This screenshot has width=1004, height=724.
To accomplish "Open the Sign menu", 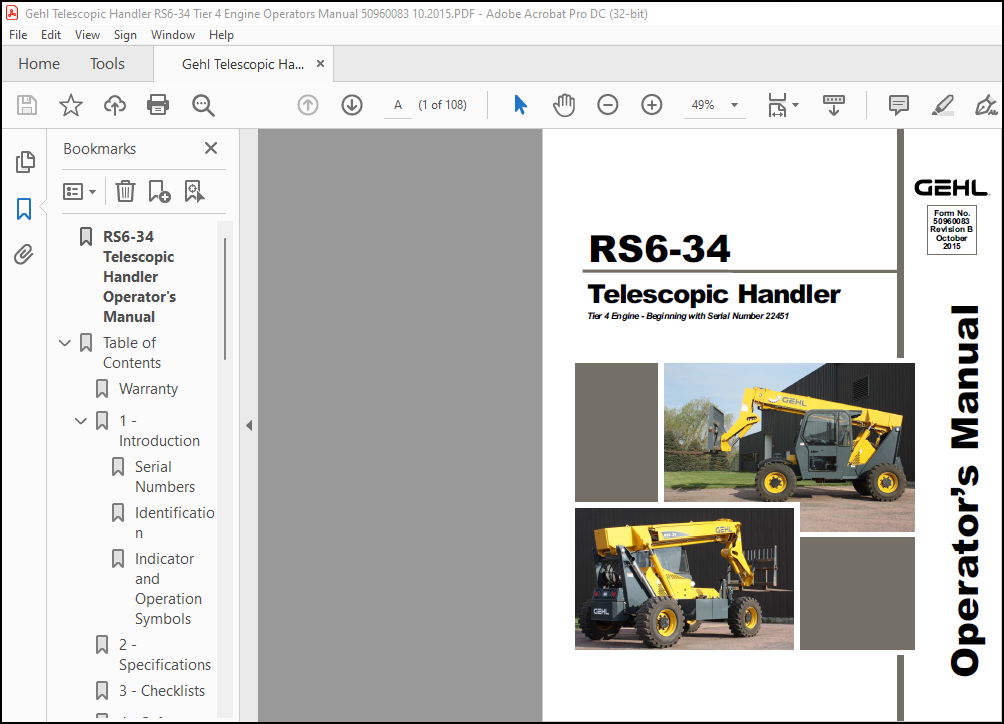I will pyautogui.click(x=125, y=35).
